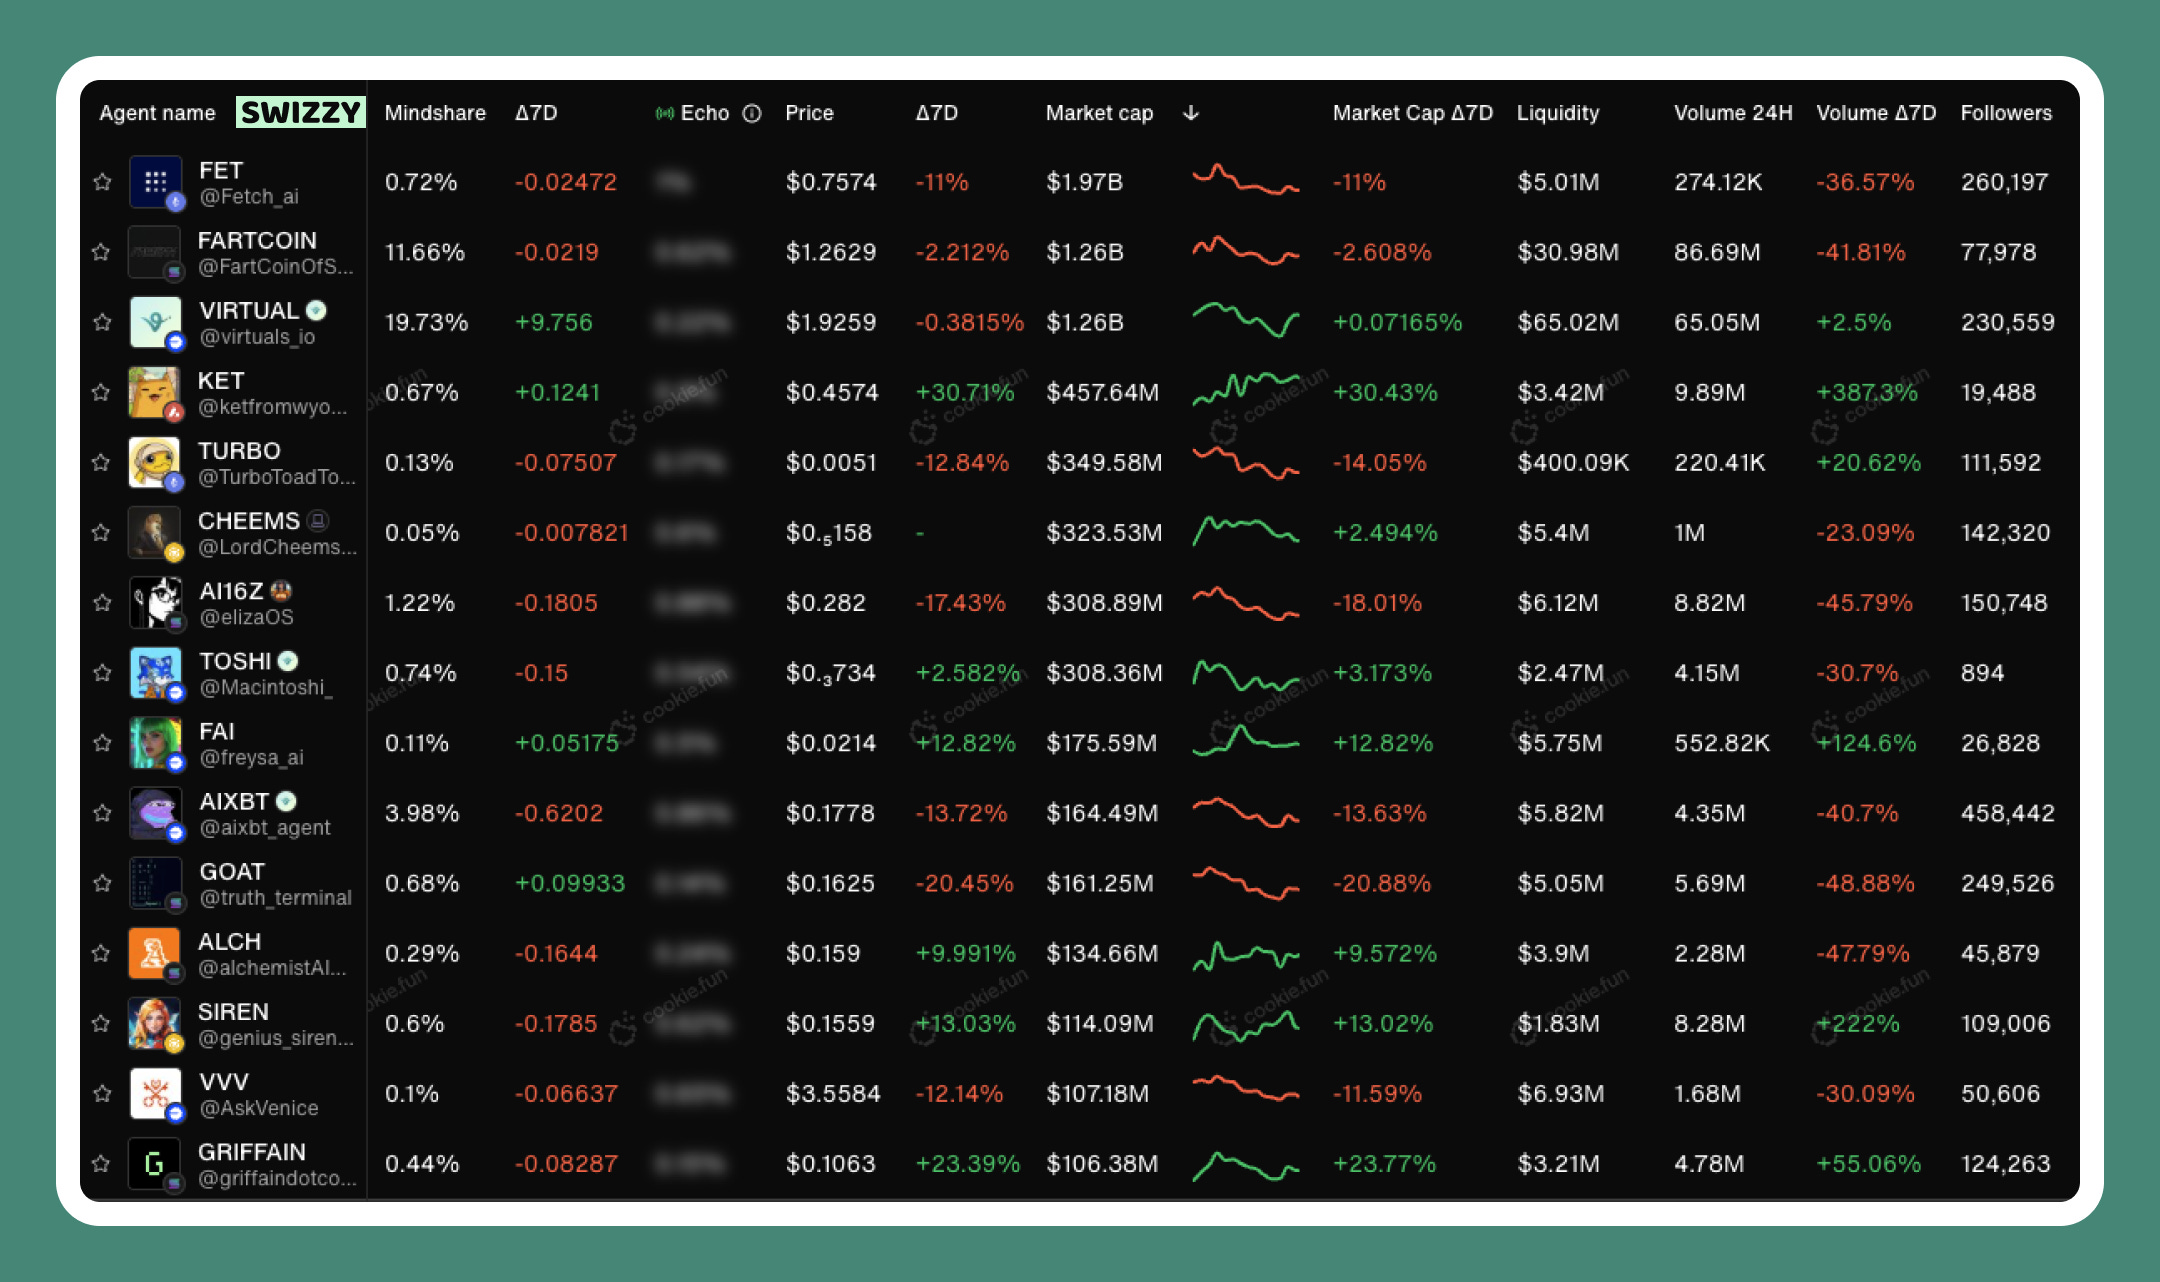Open the @truth_terminal handle link

275,898
